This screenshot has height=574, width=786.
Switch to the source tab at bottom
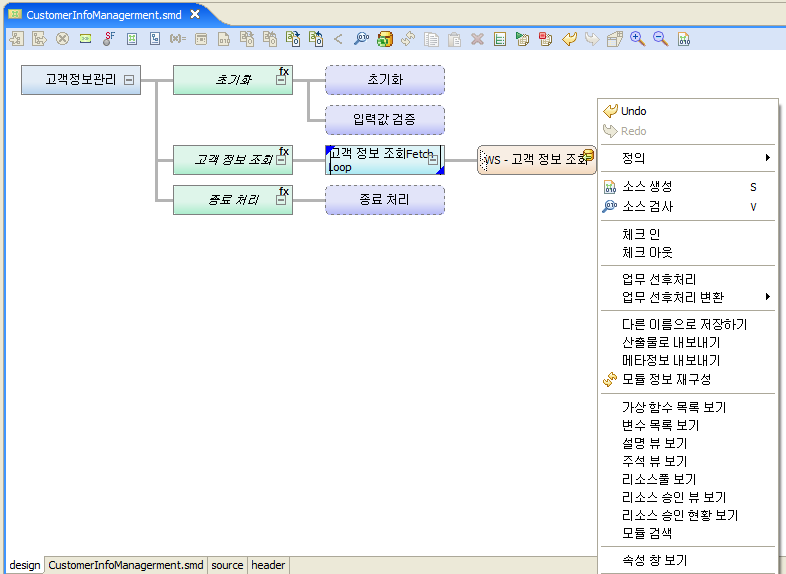227,565
